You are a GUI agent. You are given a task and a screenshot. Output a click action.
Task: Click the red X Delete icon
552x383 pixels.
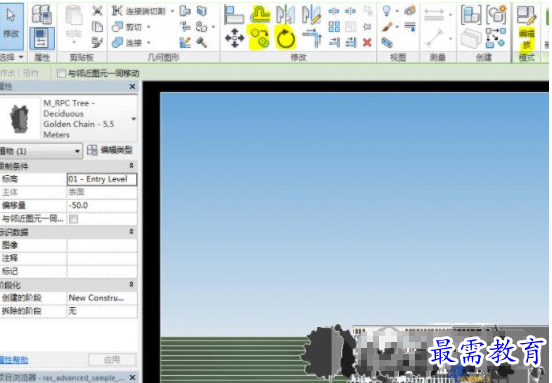pyautogui.click(x=367, y=43)
